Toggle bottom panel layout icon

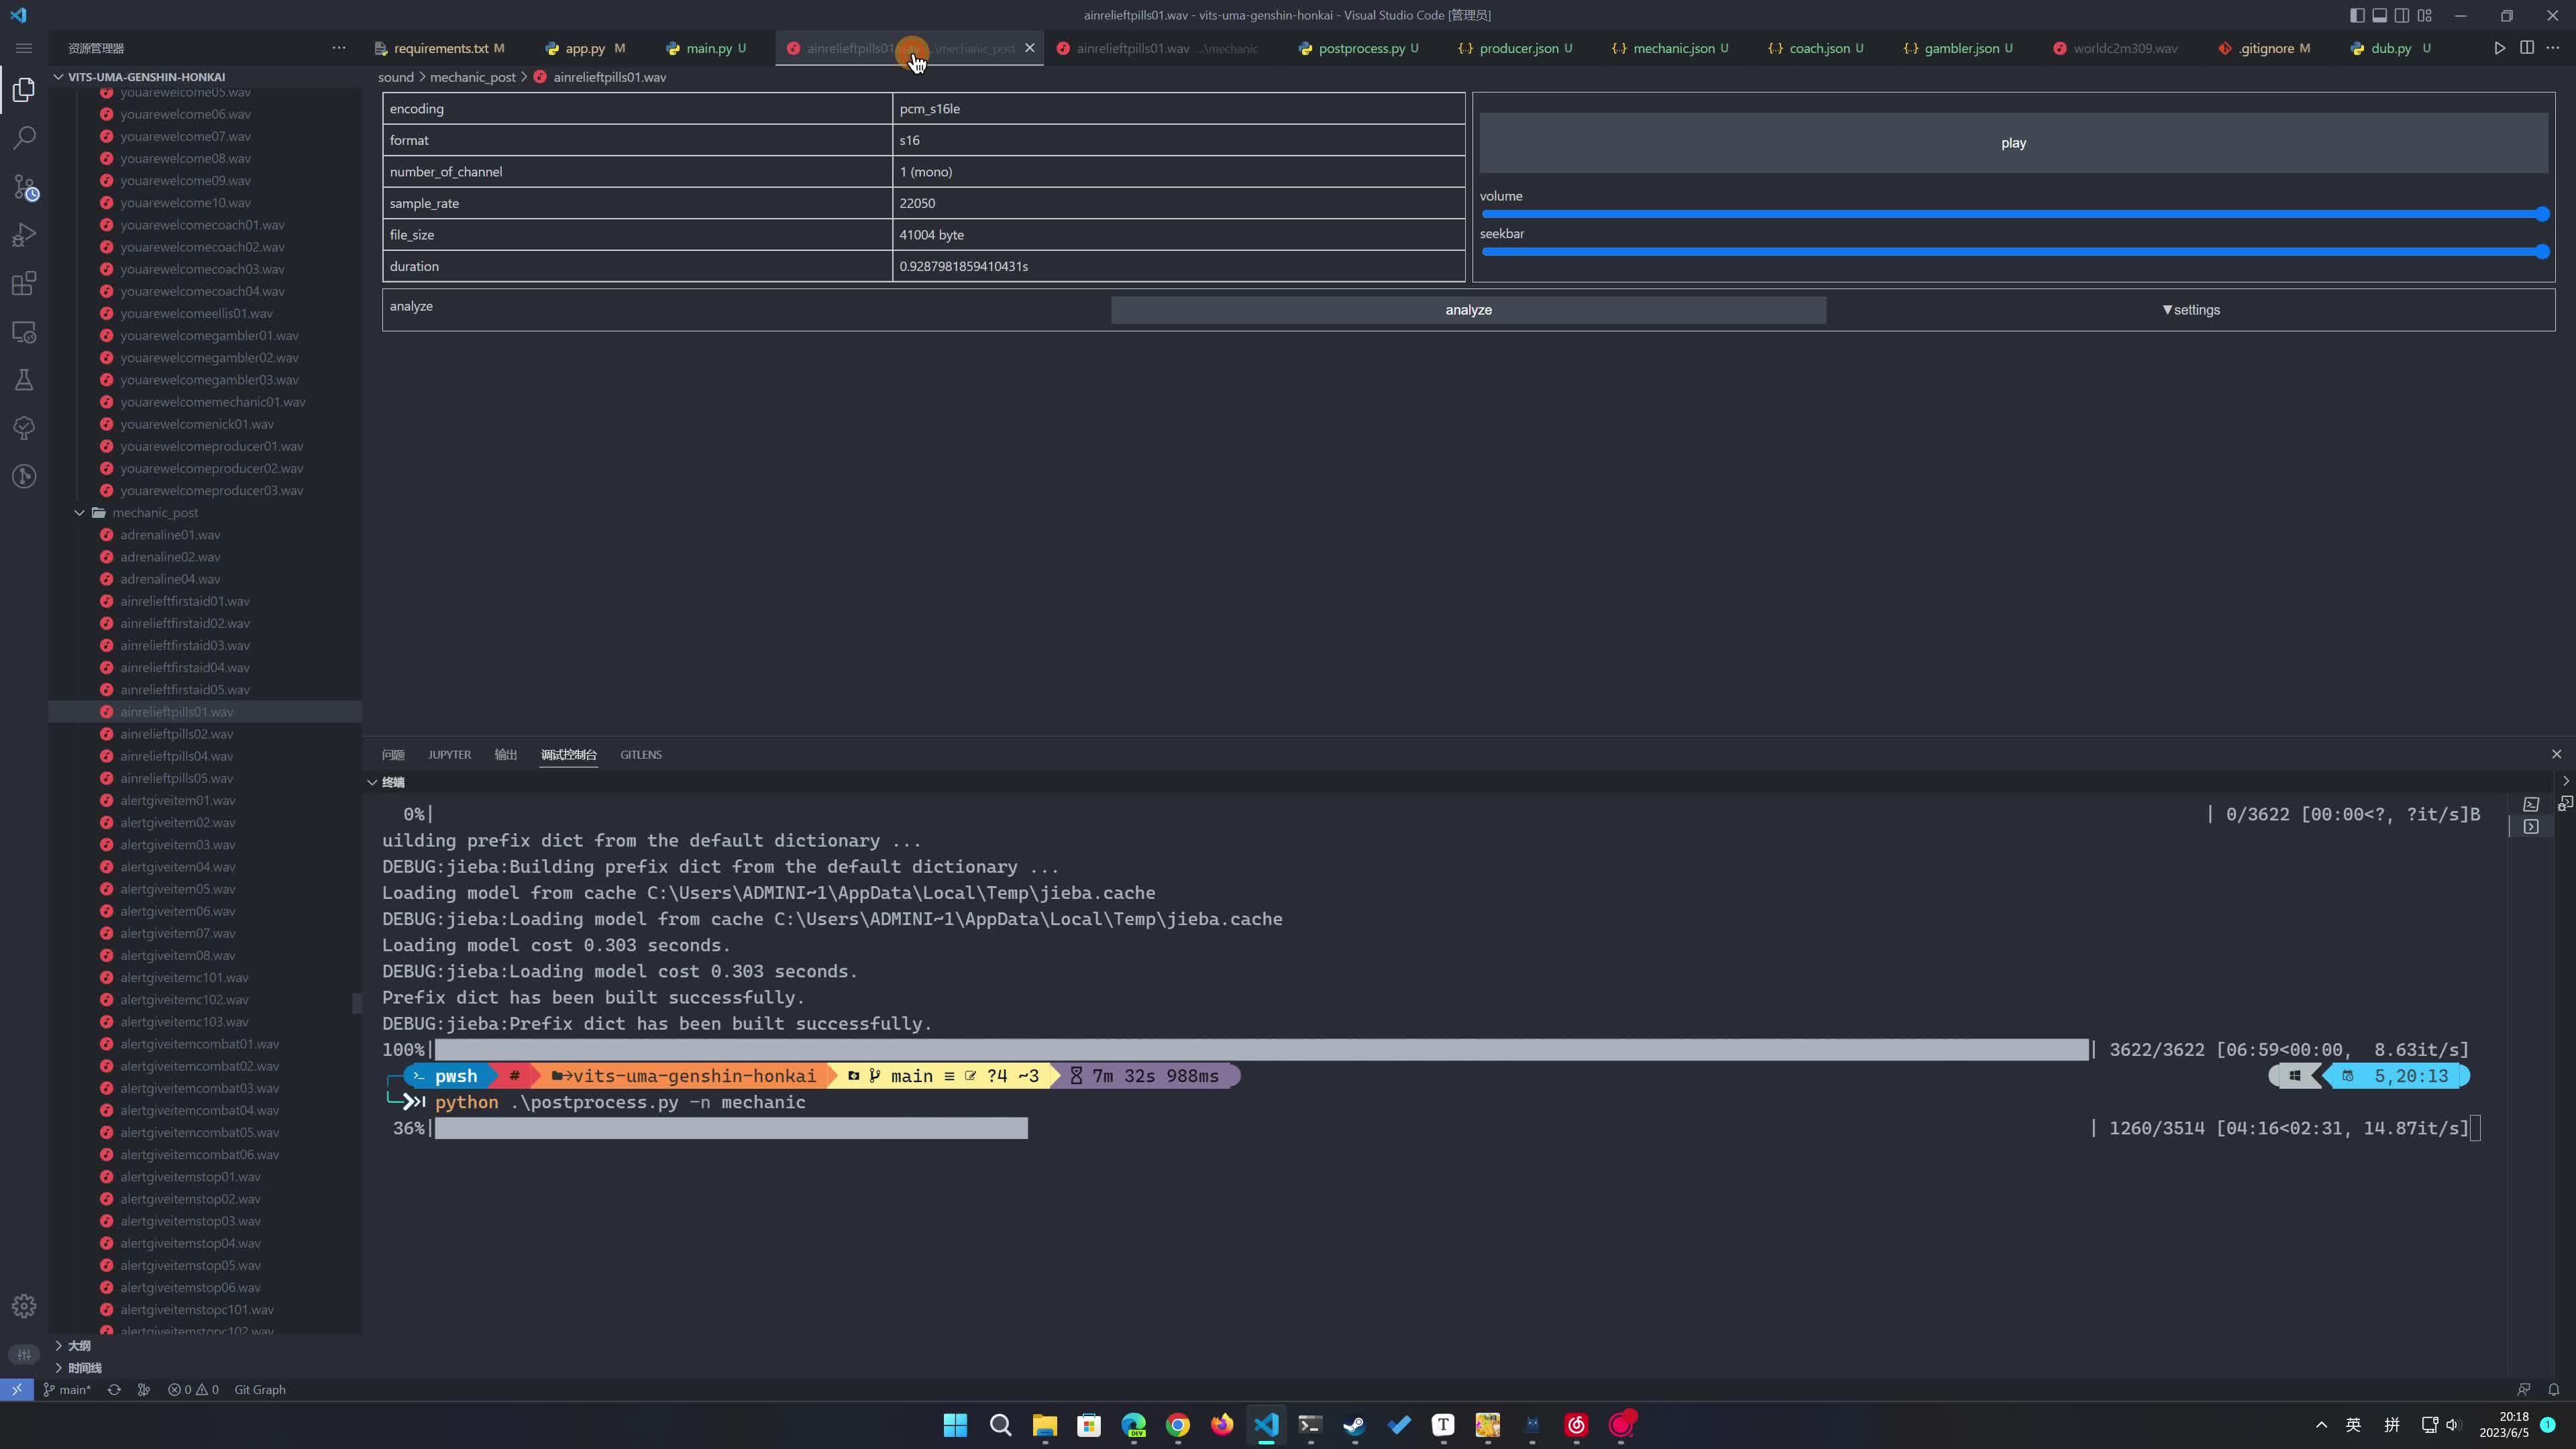pyautogui.click(x=2380, y=15)
